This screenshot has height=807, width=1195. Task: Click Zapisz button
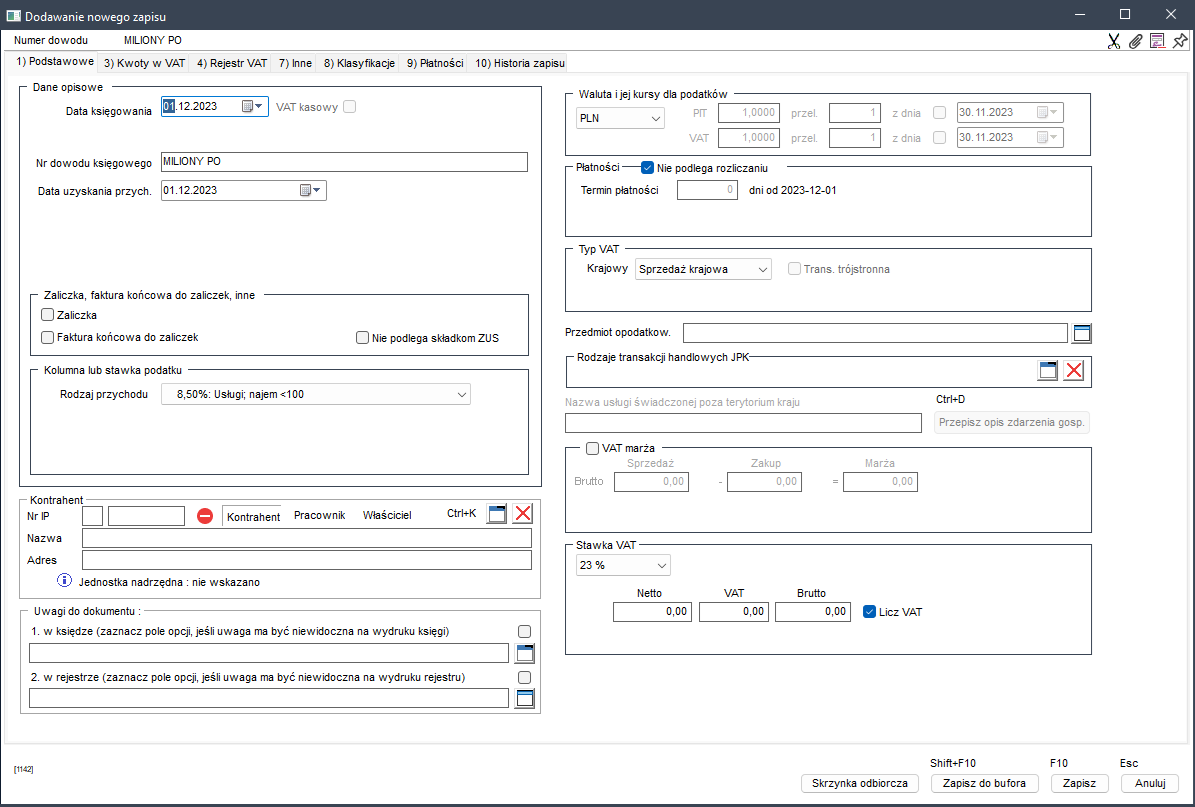pyautogui.click(x=1079, y=783)
